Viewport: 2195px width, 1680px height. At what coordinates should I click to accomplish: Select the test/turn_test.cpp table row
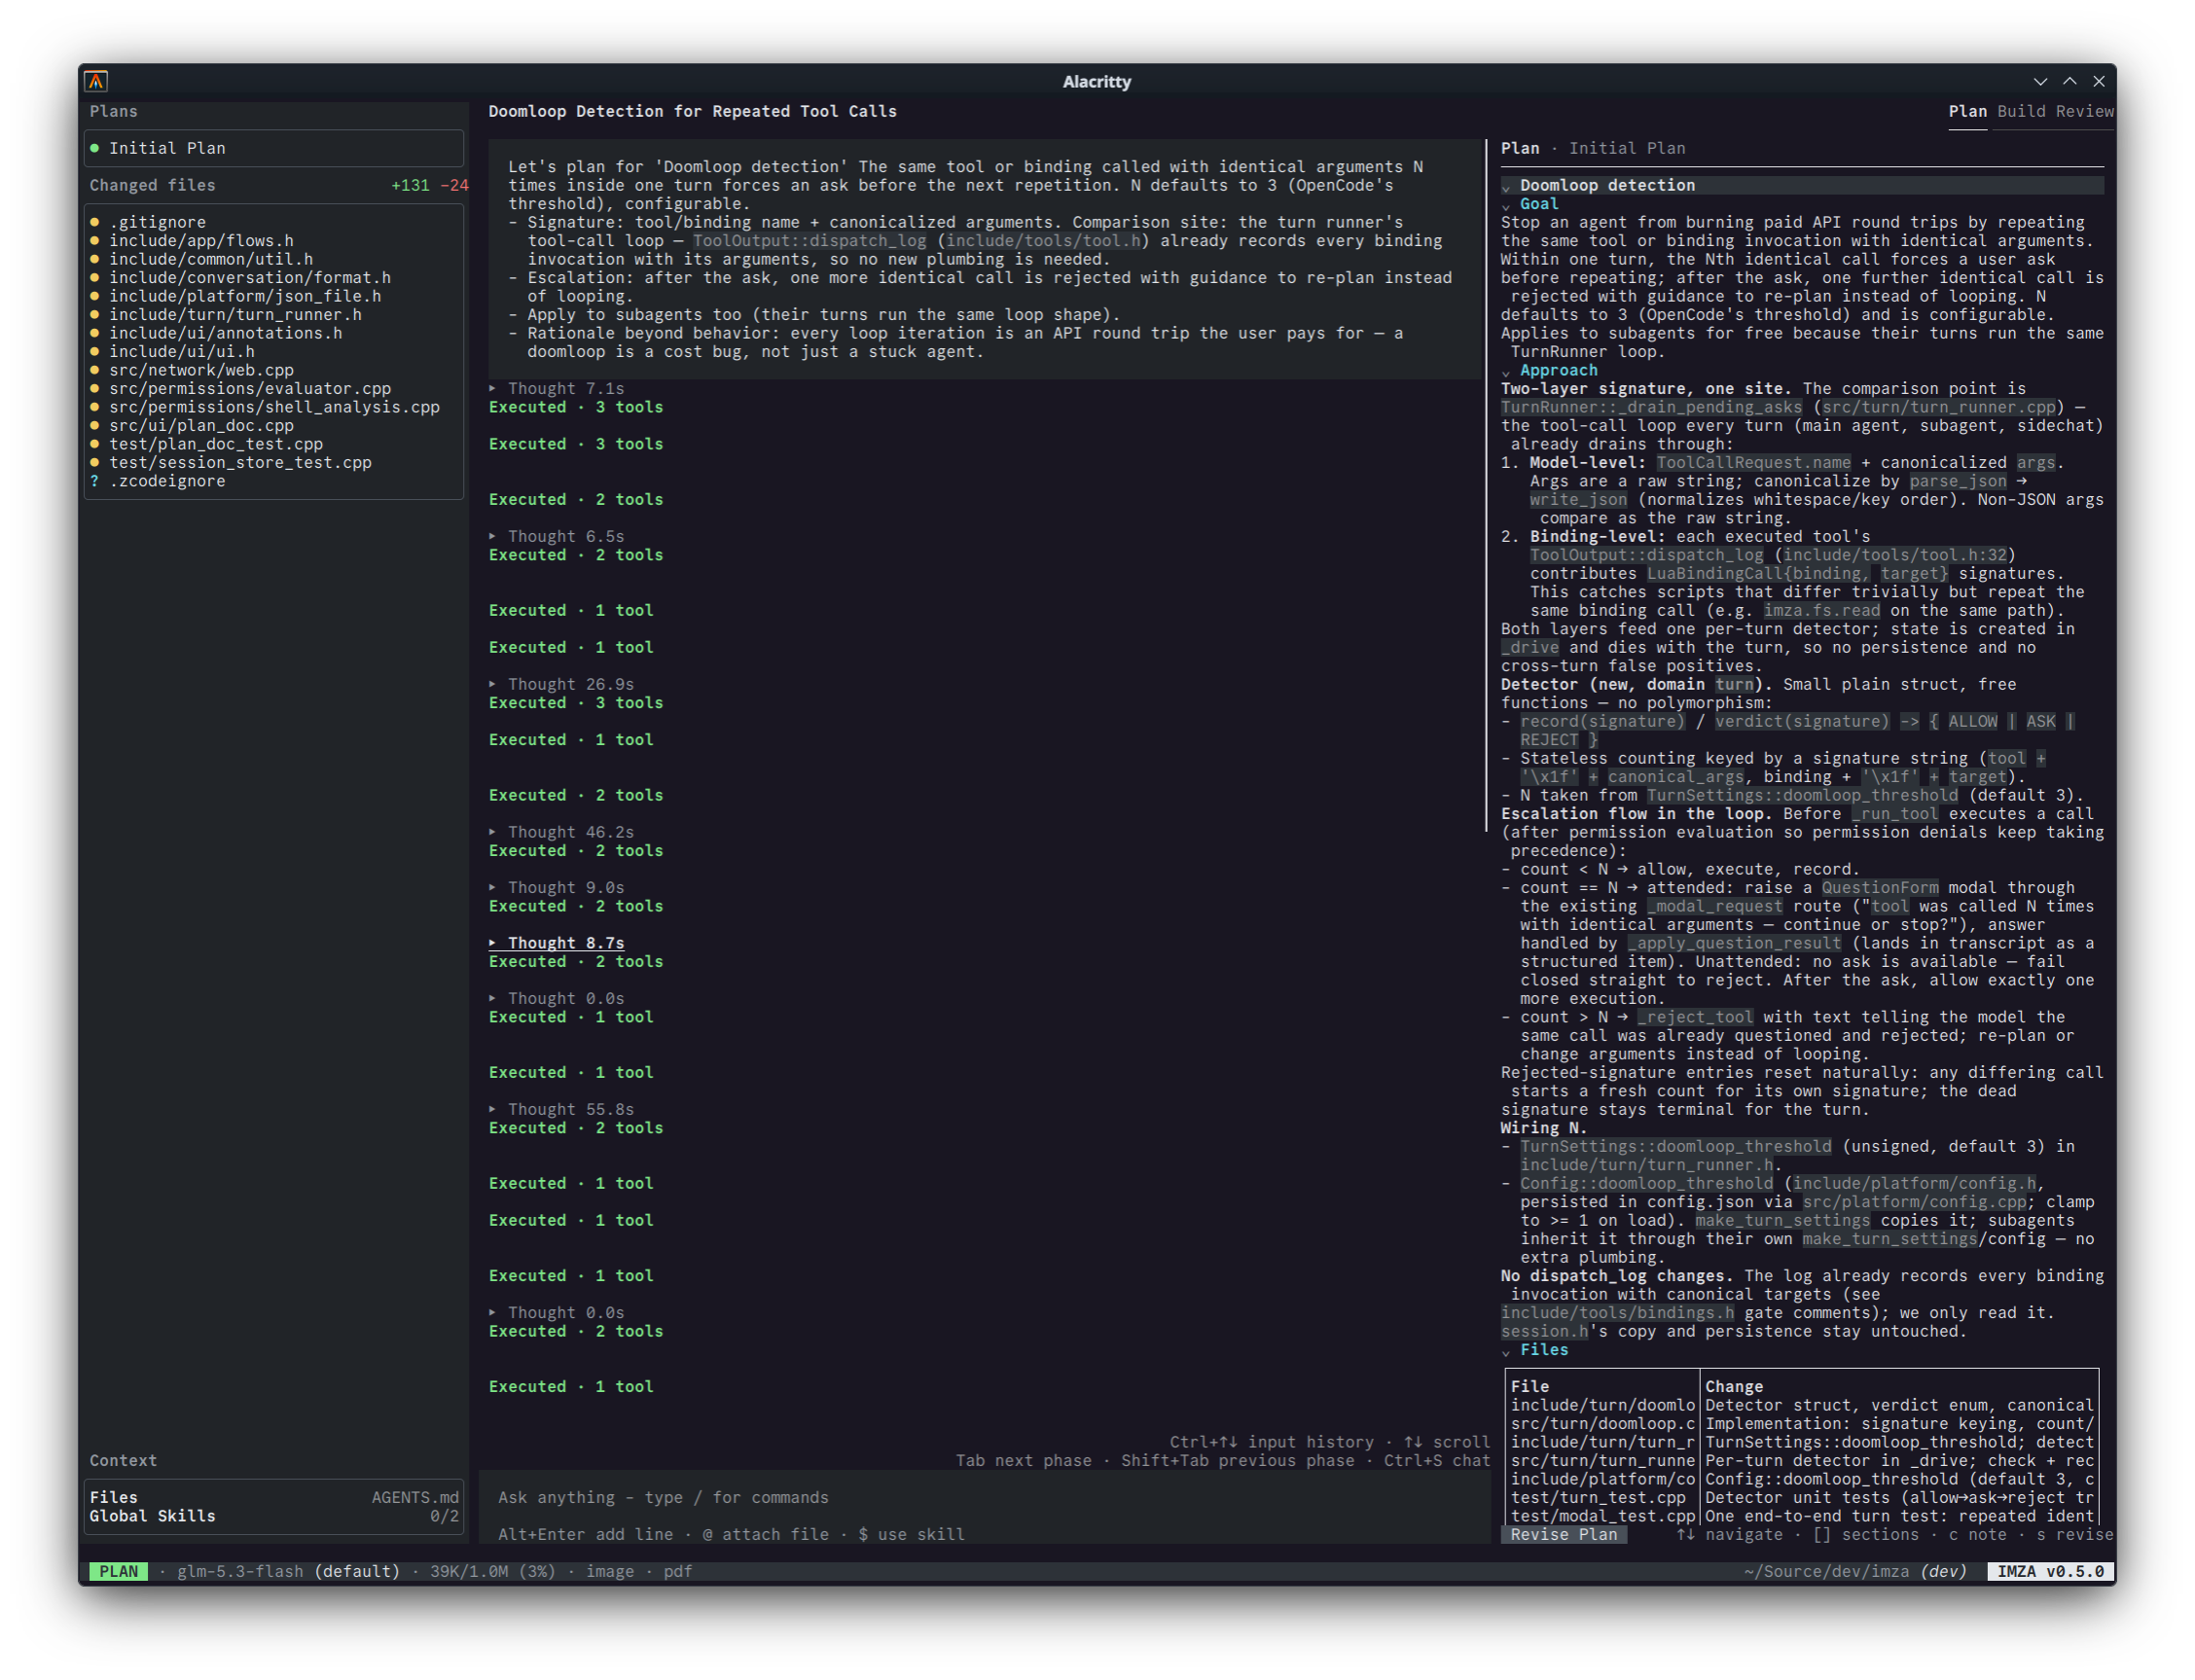point(1800,1498)
